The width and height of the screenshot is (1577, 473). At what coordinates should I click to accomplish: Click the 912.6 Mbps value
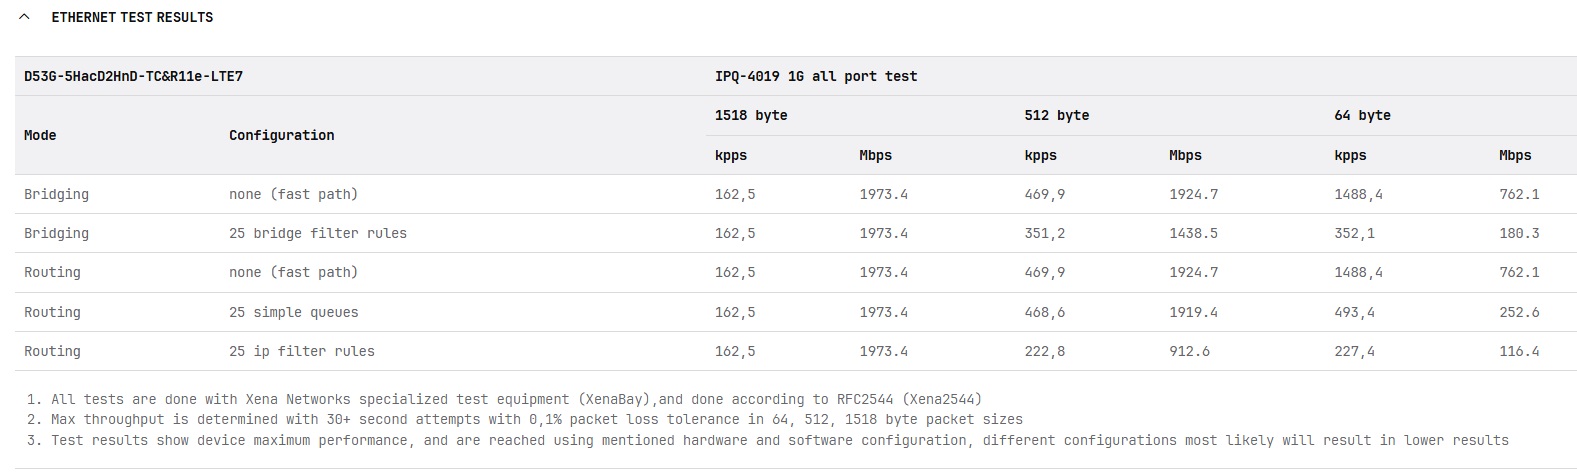[1189, 351]
